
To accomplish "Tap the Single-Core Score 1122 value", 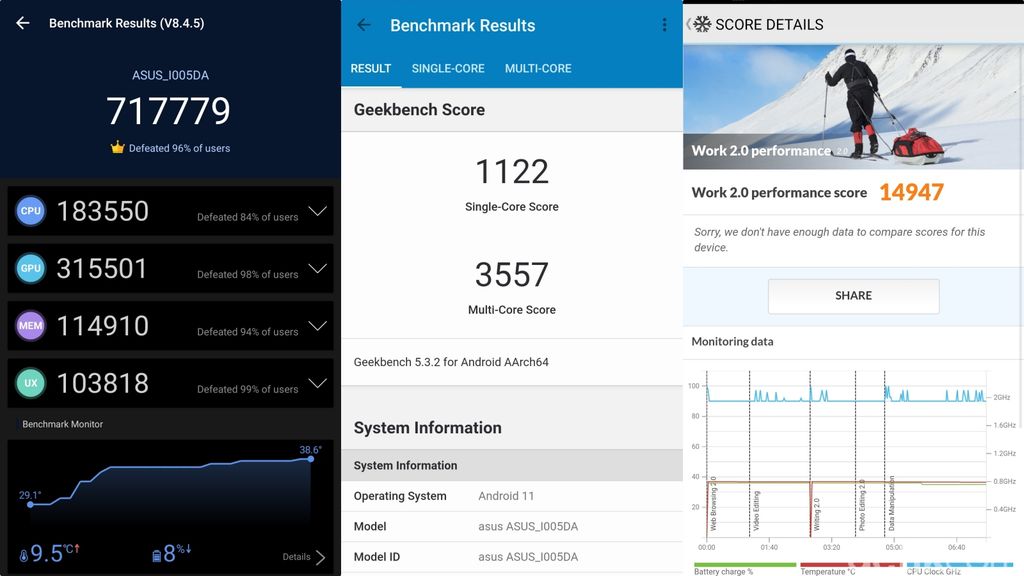I will pos(512,172).
